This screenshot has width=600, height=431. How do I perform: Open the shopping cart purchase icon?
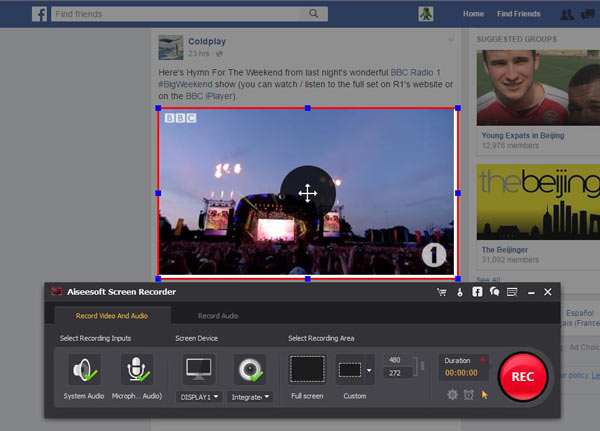(x=442, y=292)
